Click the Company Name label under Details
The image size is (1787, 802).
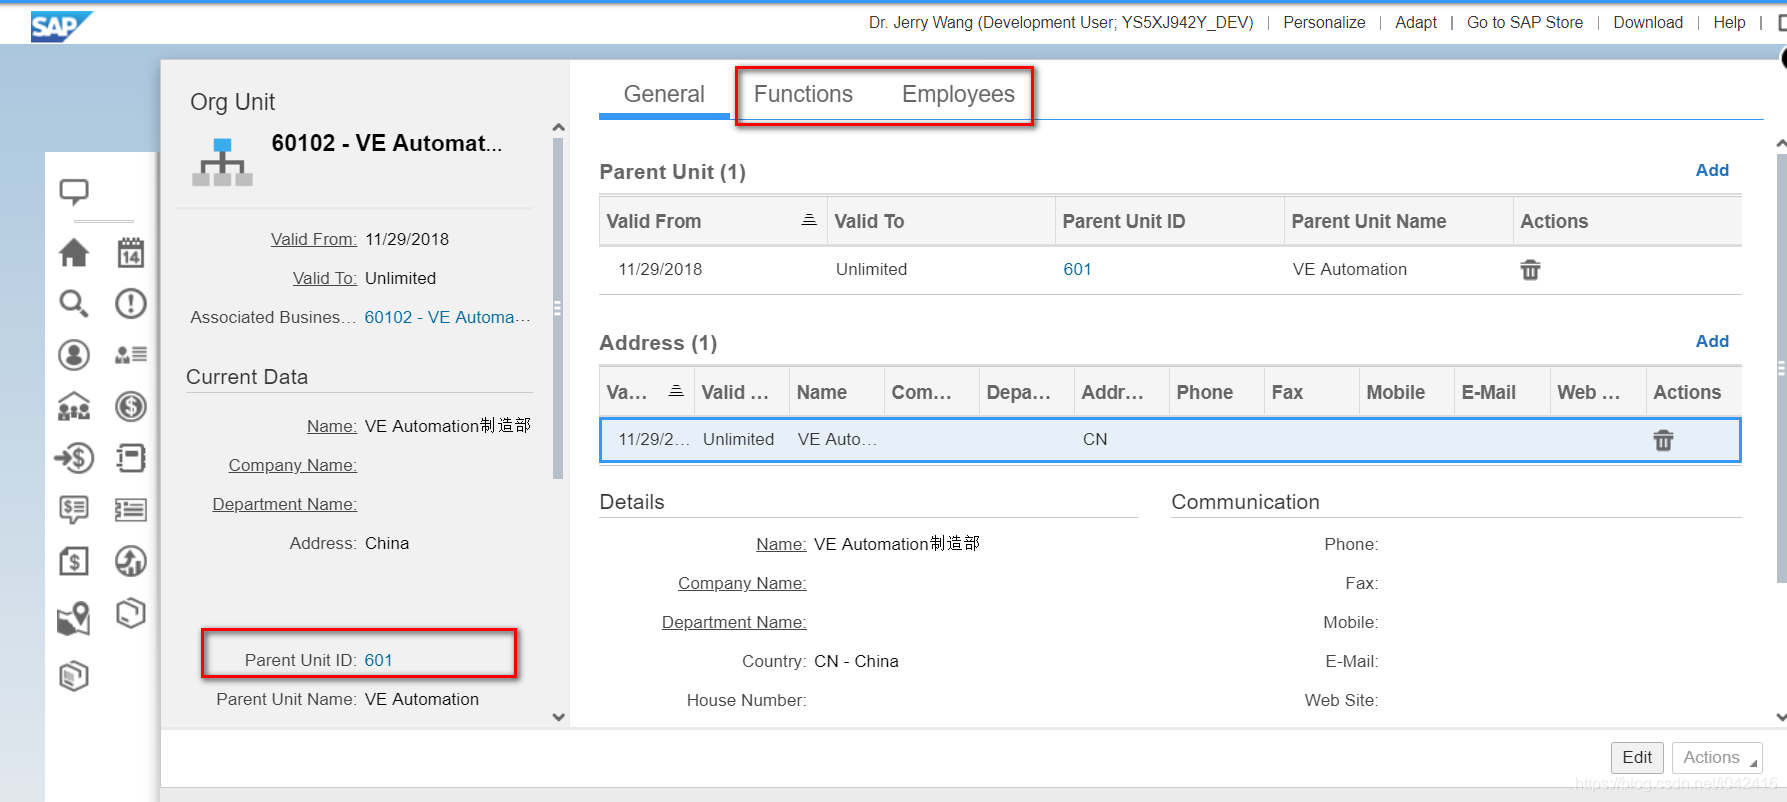[x=742, y=583]
